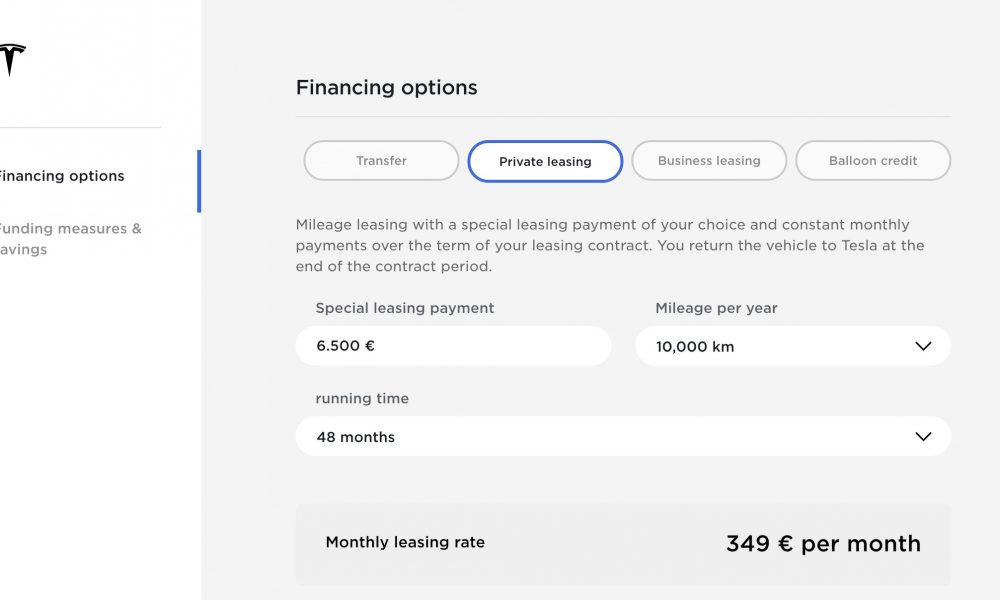Choose the Balloon credit option
Viewport: 1000px width, 600px height.
[x=873, y=161]
